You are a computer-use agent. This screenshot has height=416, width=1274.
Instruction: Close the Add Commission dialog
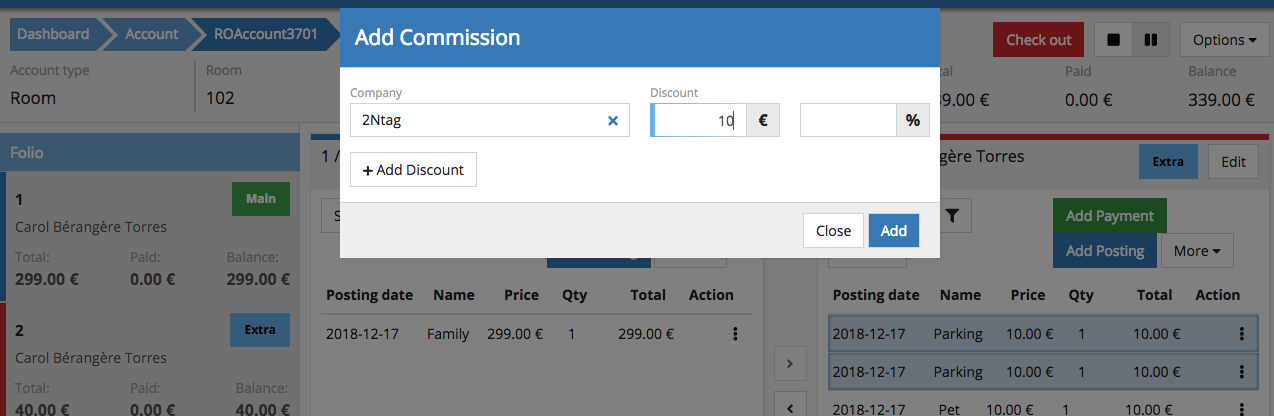(x=832, y=231)
